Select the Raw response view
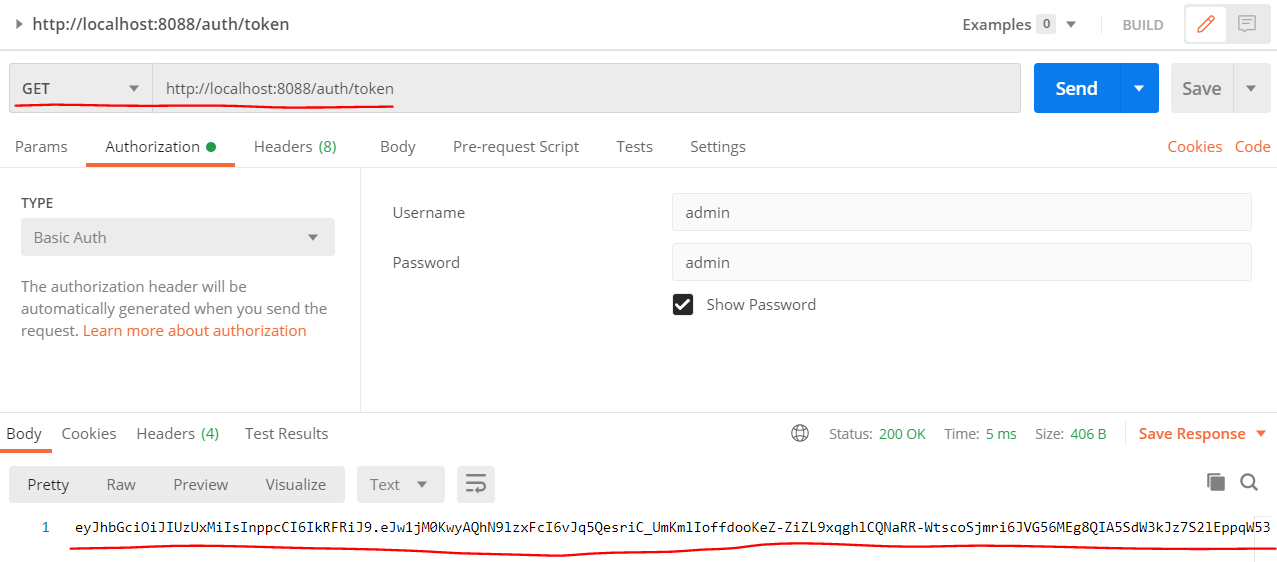1277x562 pixels. click(x=121, y=484)
